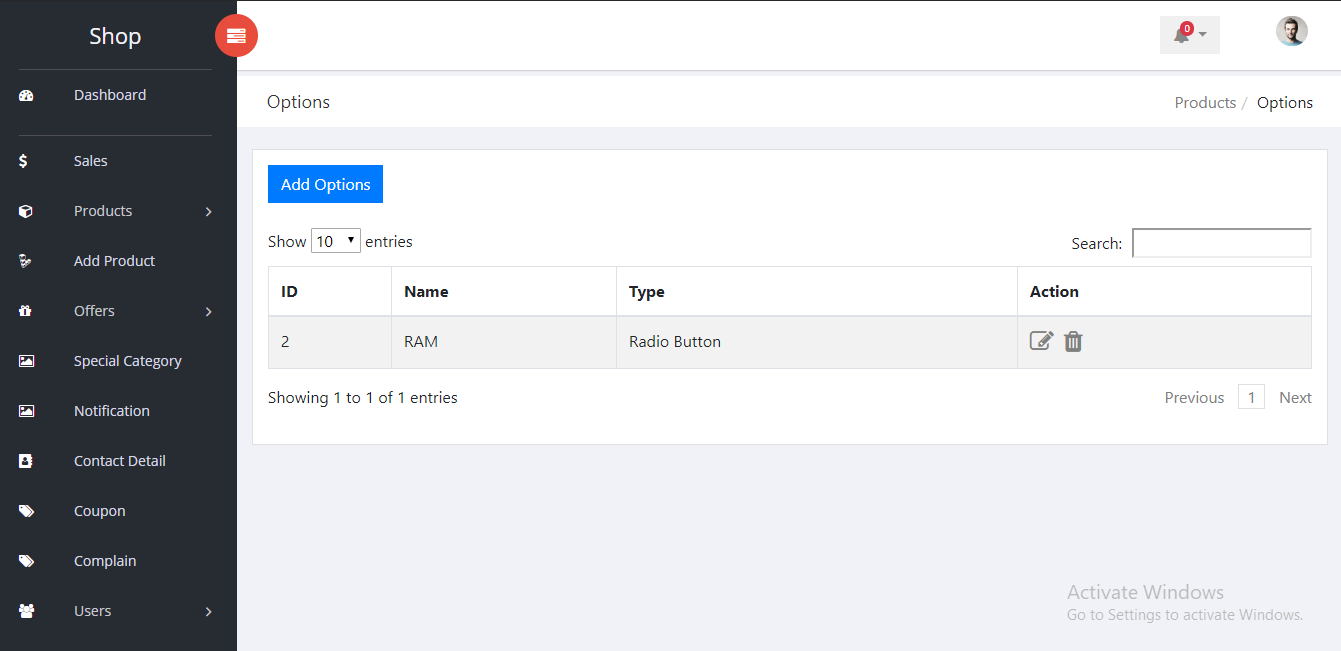
Task: Go to Special Category menu item
Action: [x=127, y=361]
